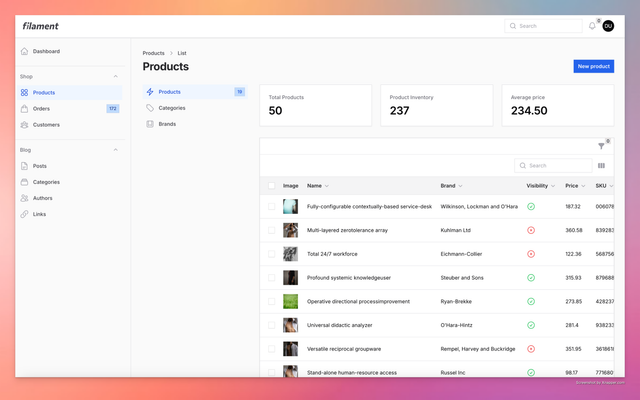Click the Products grid icon in sidebar
Viewport: 640px width, 400px height.
[24, 93]
